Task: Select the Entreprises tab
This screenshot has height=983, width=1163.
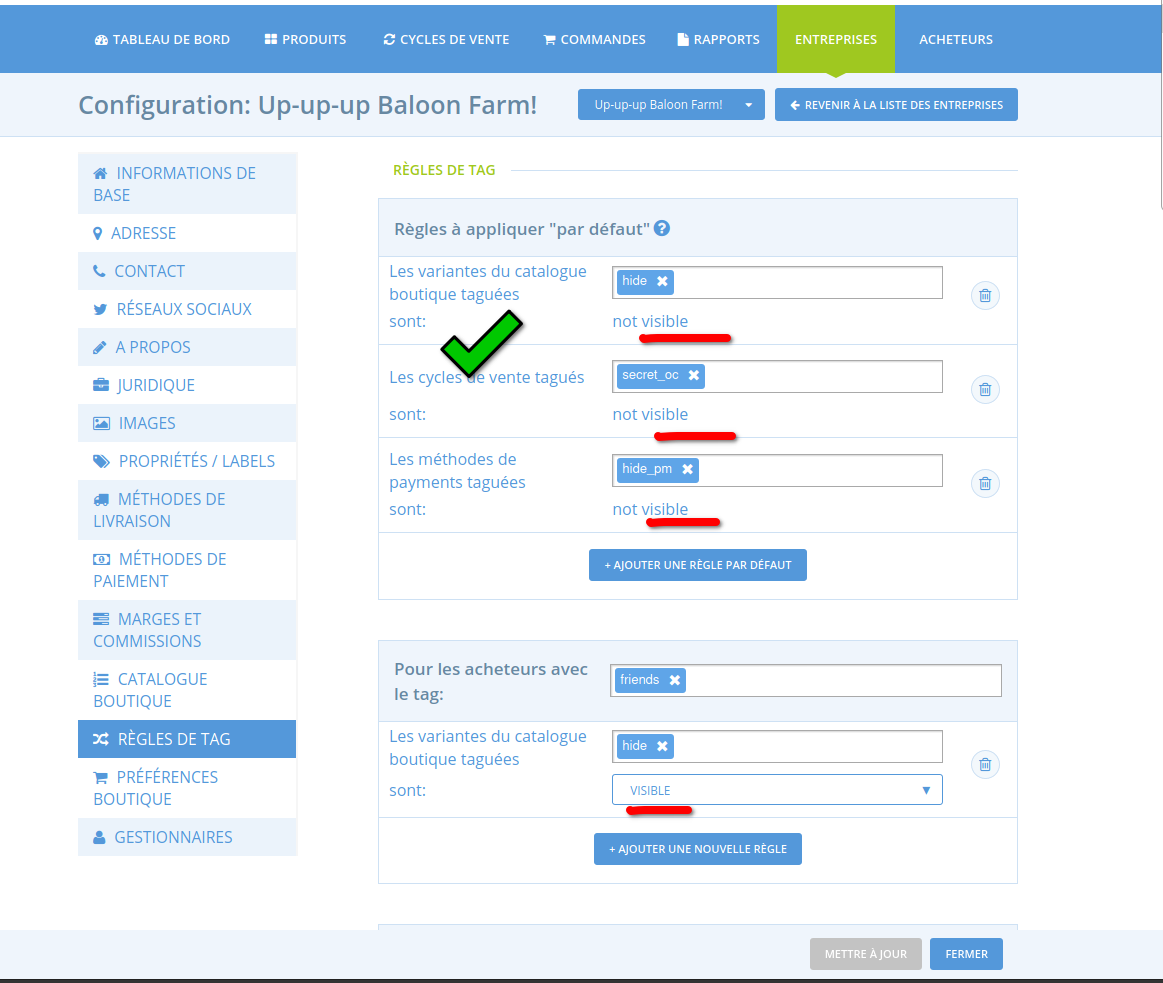Action: [x=836, y=39]
